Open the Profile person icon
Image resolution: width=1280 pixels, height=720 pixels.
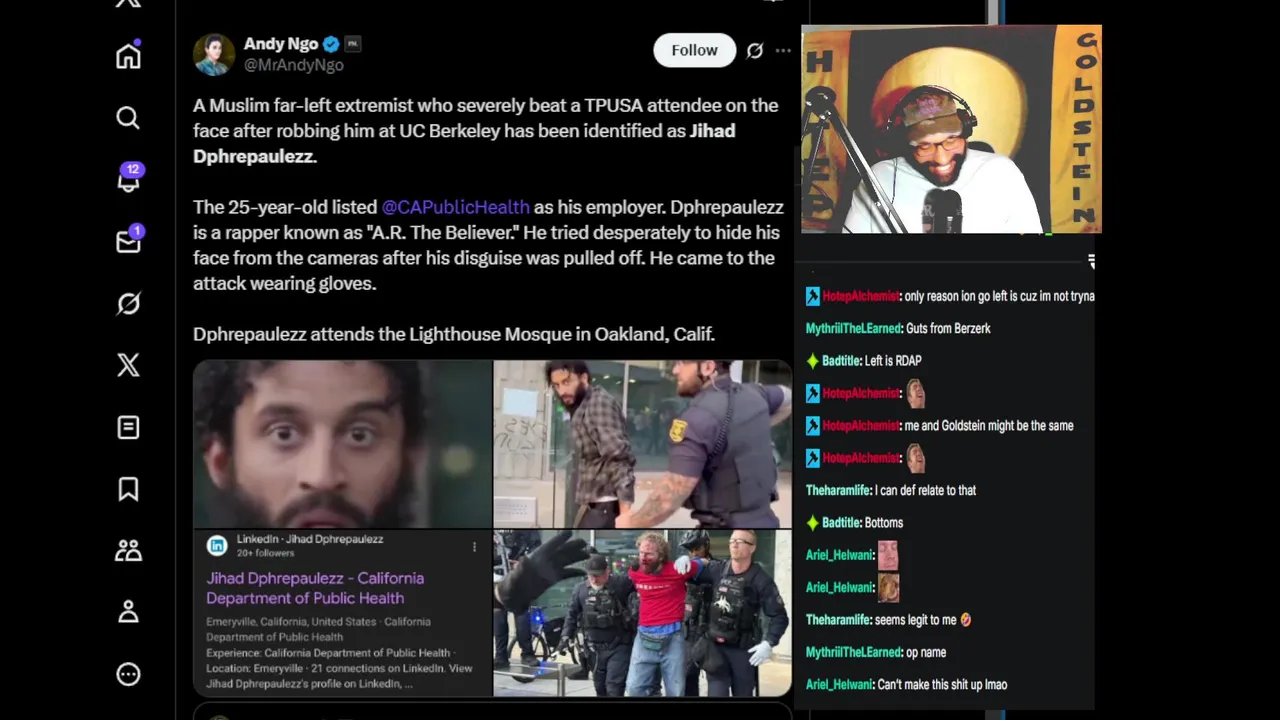128,612
